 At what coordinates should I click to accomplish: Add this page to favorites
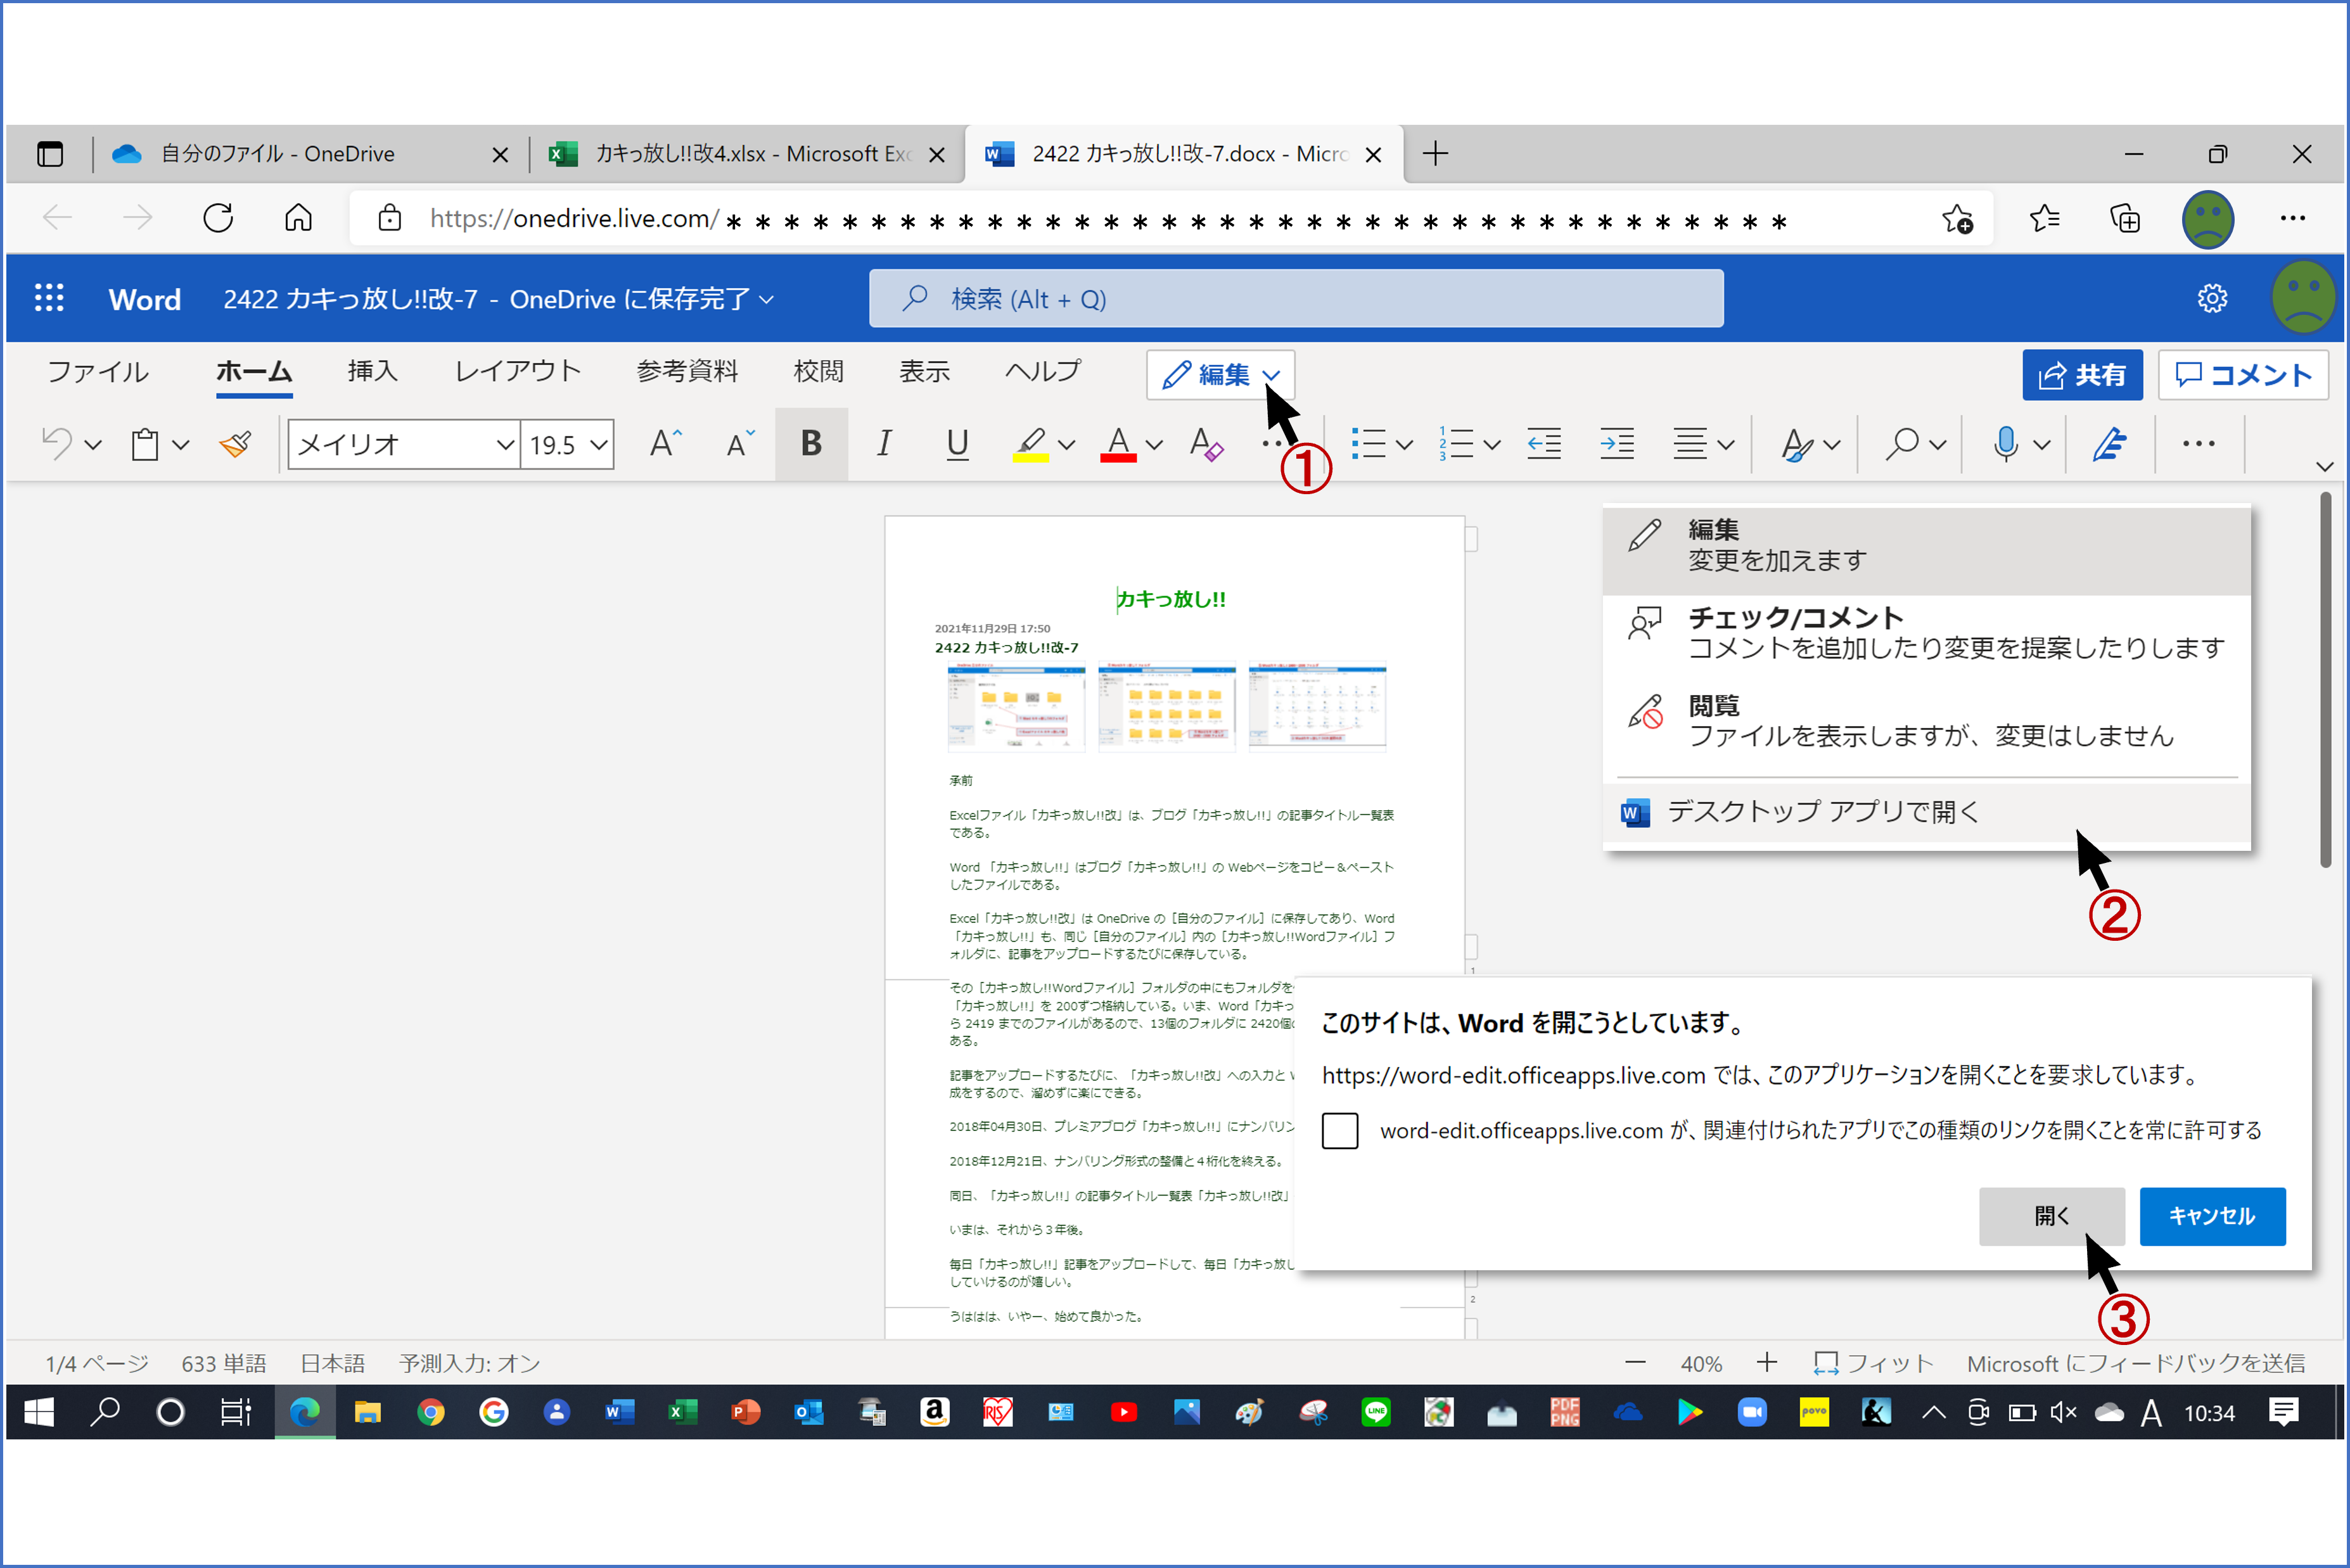click(1957, 218)
